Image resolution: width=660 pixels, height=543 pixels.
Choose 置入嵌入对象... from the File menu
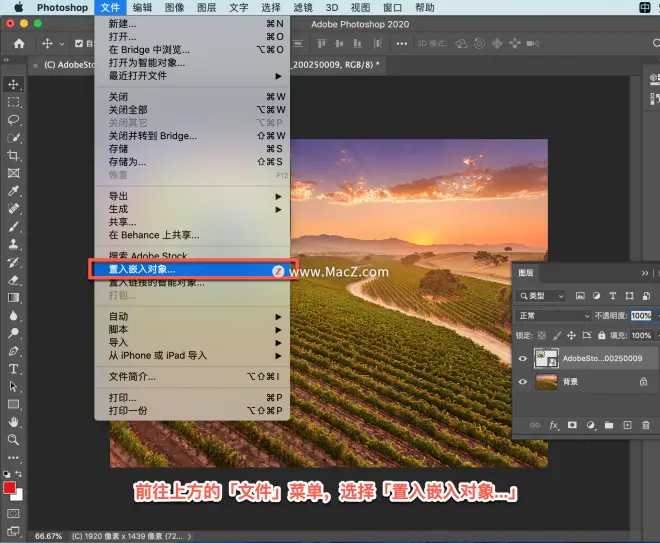click(x=192, y=269)
